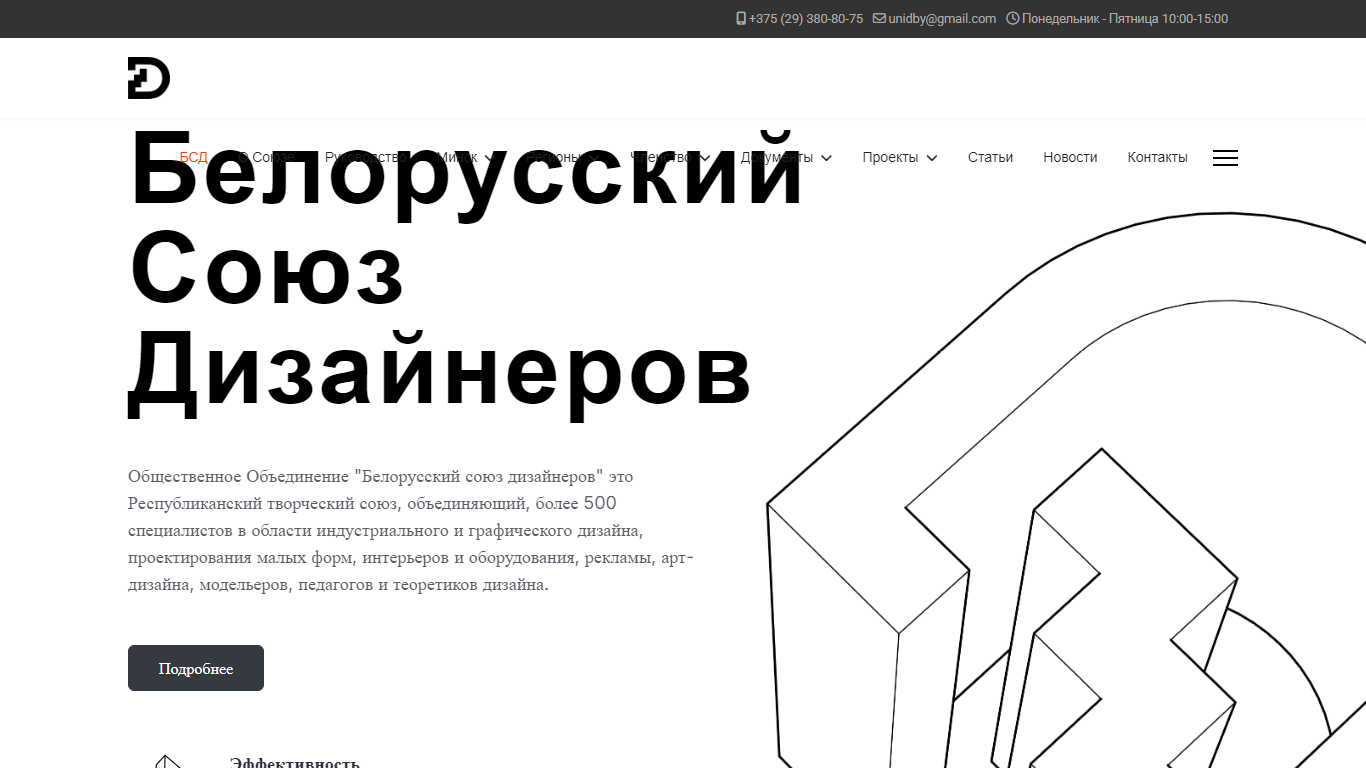The image size is (1366, 768).
Task: Open the Проекты menu item
Action: (x=890, y=157)
